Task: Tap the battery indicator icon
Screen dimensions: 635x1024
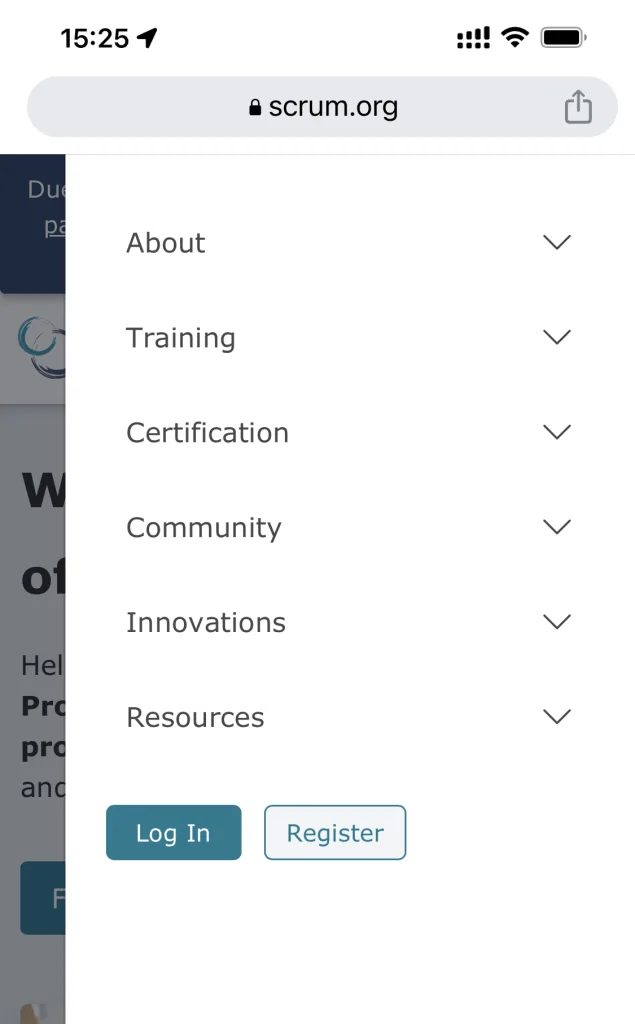Action: 563,38
